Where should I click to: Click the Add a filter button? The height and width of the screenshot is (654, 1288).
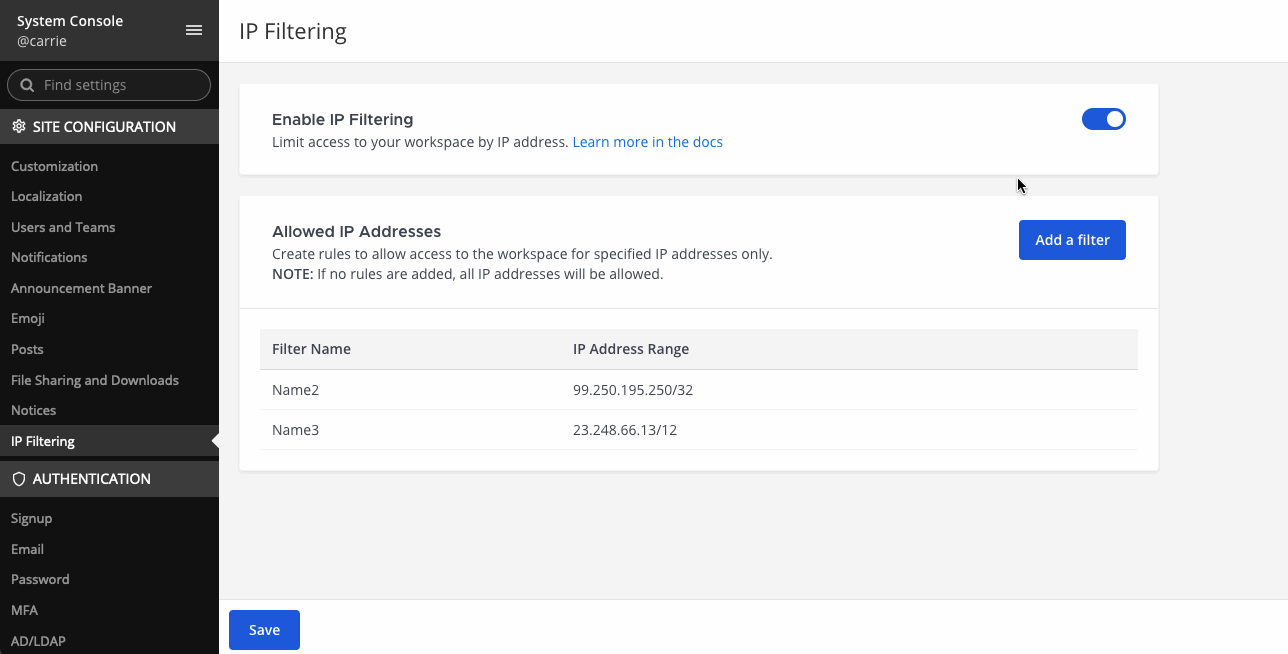pos(1072,240)
